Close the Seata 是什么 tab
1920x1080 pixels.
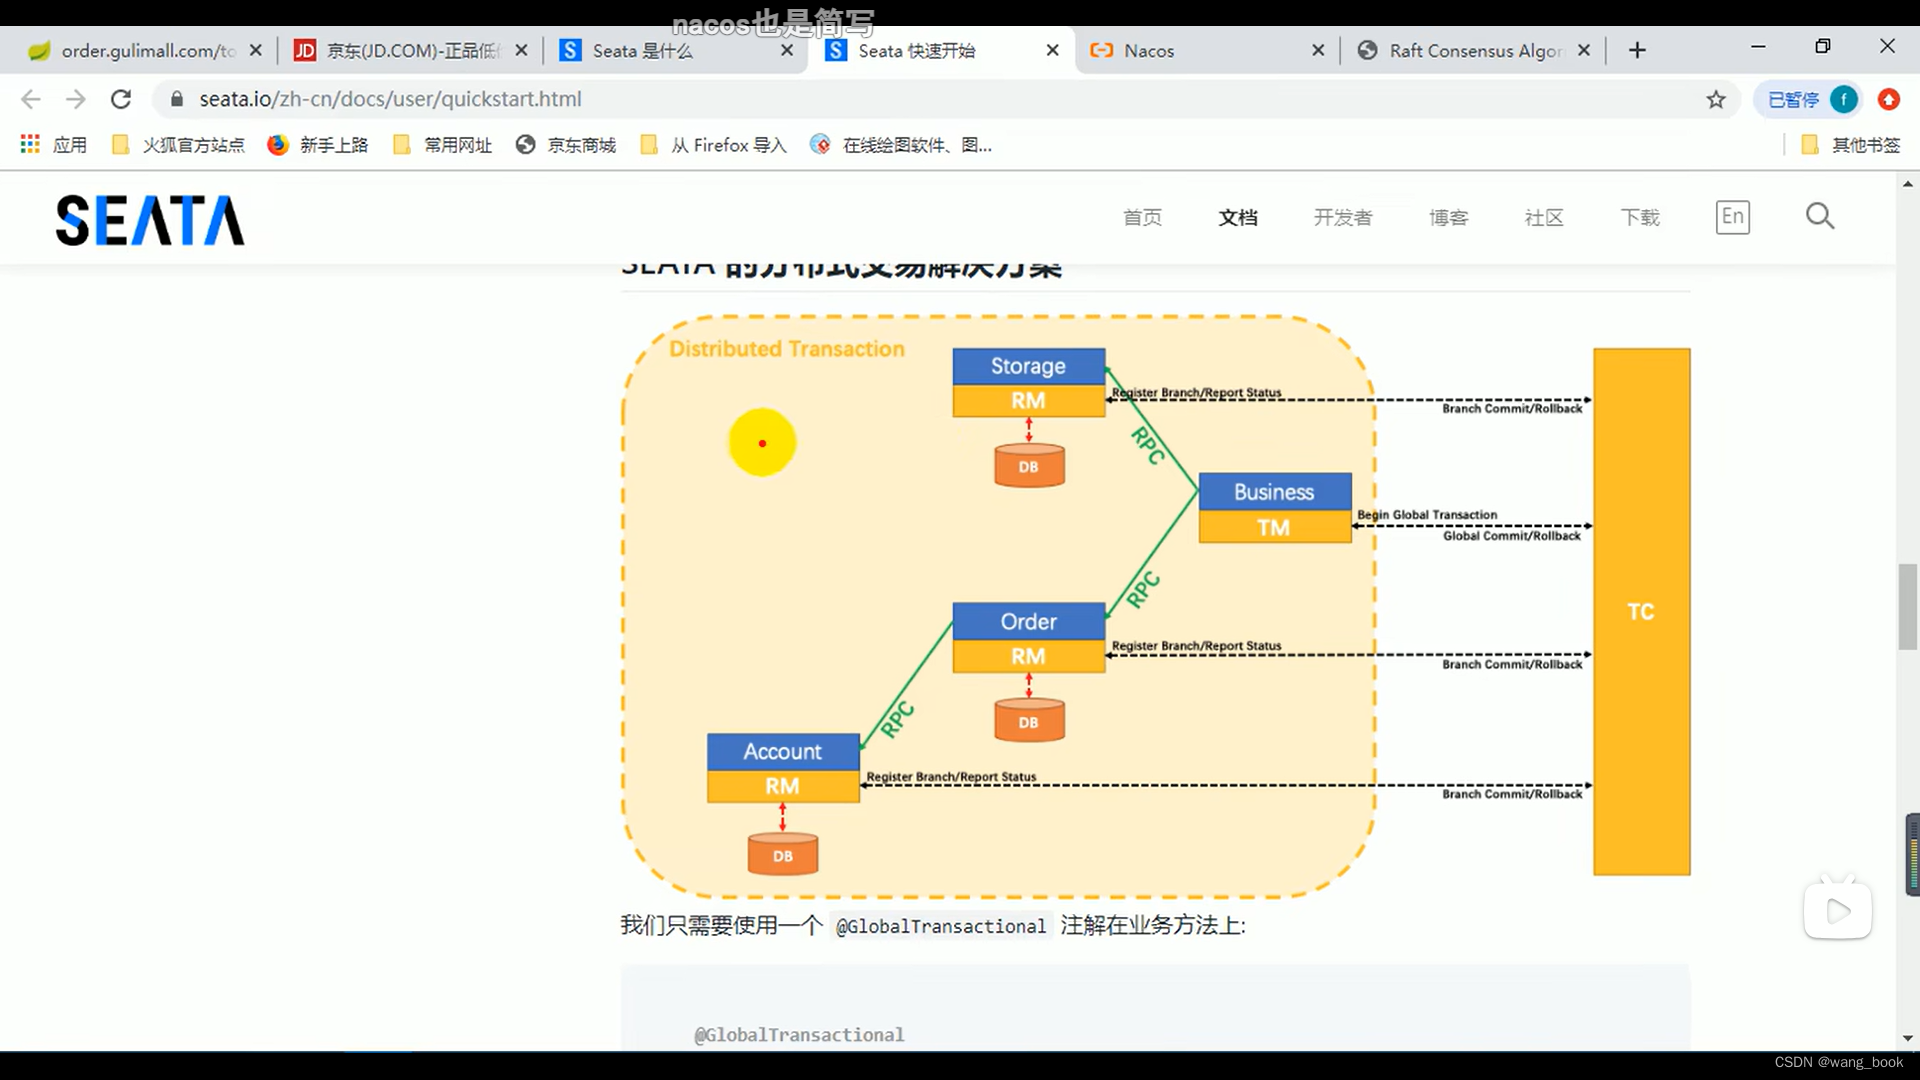click(x=787, y=50)
